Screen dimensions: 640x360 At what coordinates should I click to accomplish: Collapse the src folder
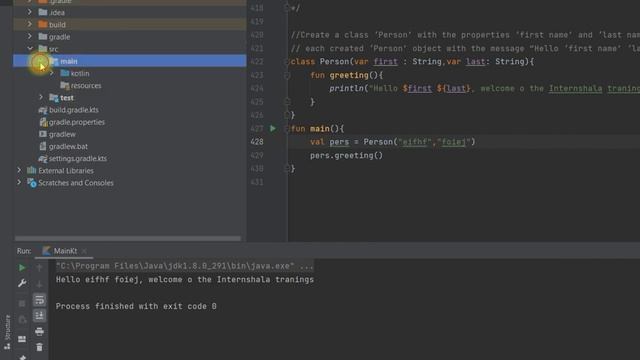click(30, 49)
